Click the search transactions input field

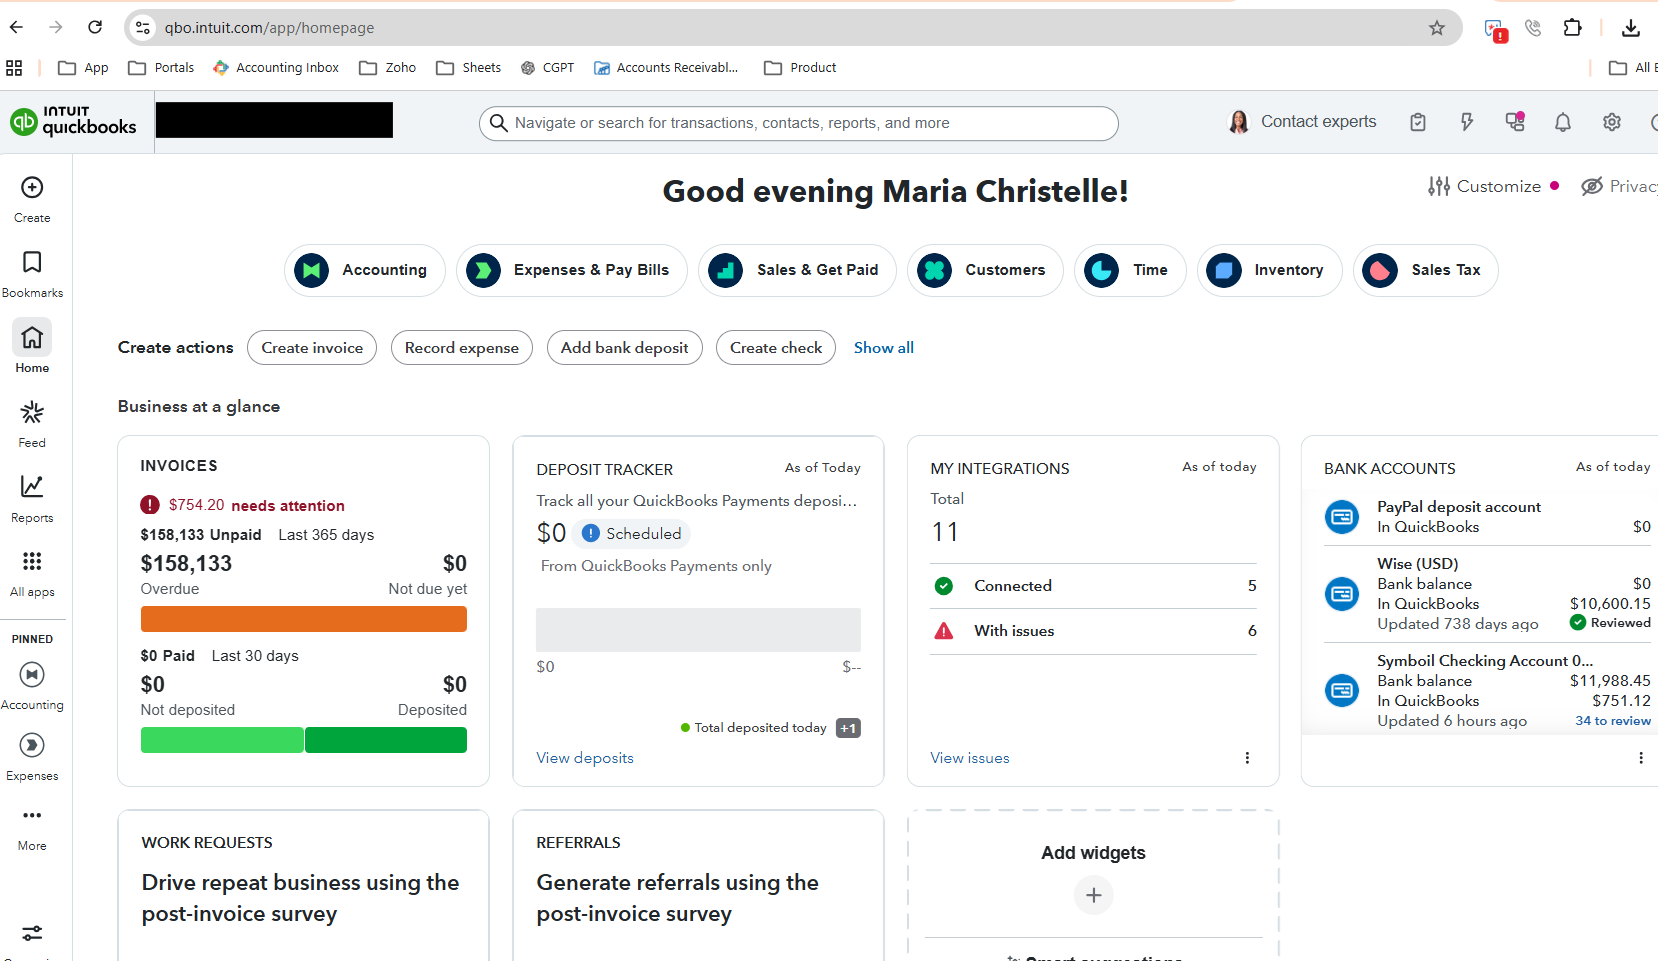coord(799,123)
